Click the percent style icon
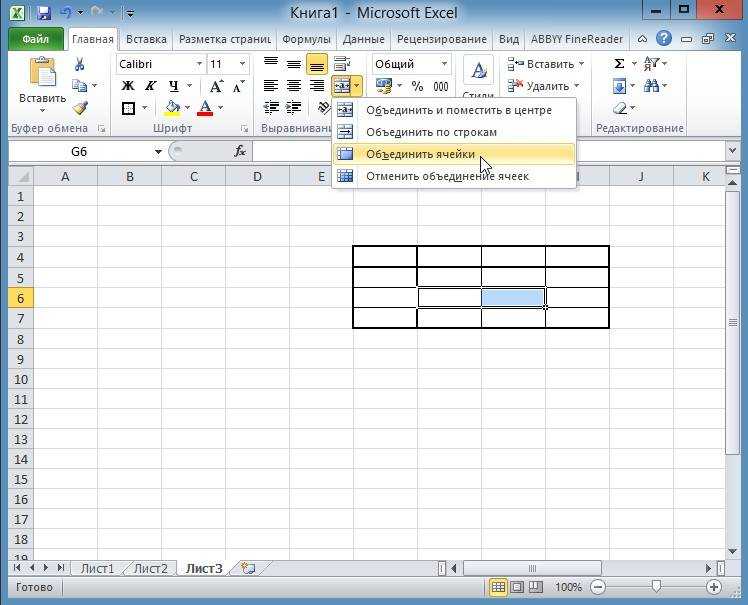The height and width of the screenshot is (605, 748). 417,86
